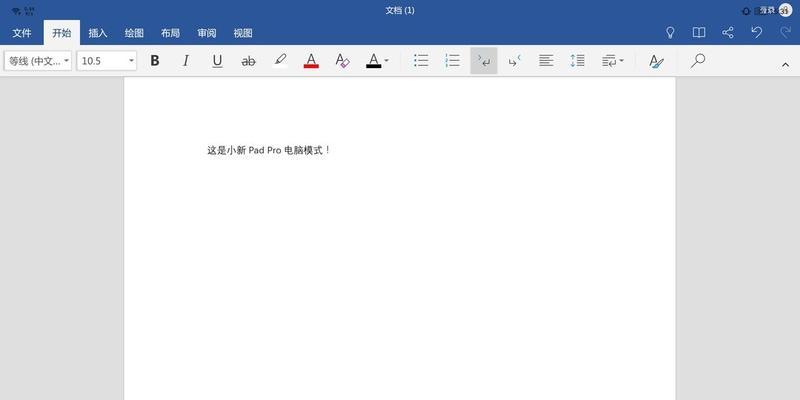The height and width of the screenshot is (400, 800).
Task: Open the 绘图 tab
Action: pyautogui.click(x=134, y=33)
